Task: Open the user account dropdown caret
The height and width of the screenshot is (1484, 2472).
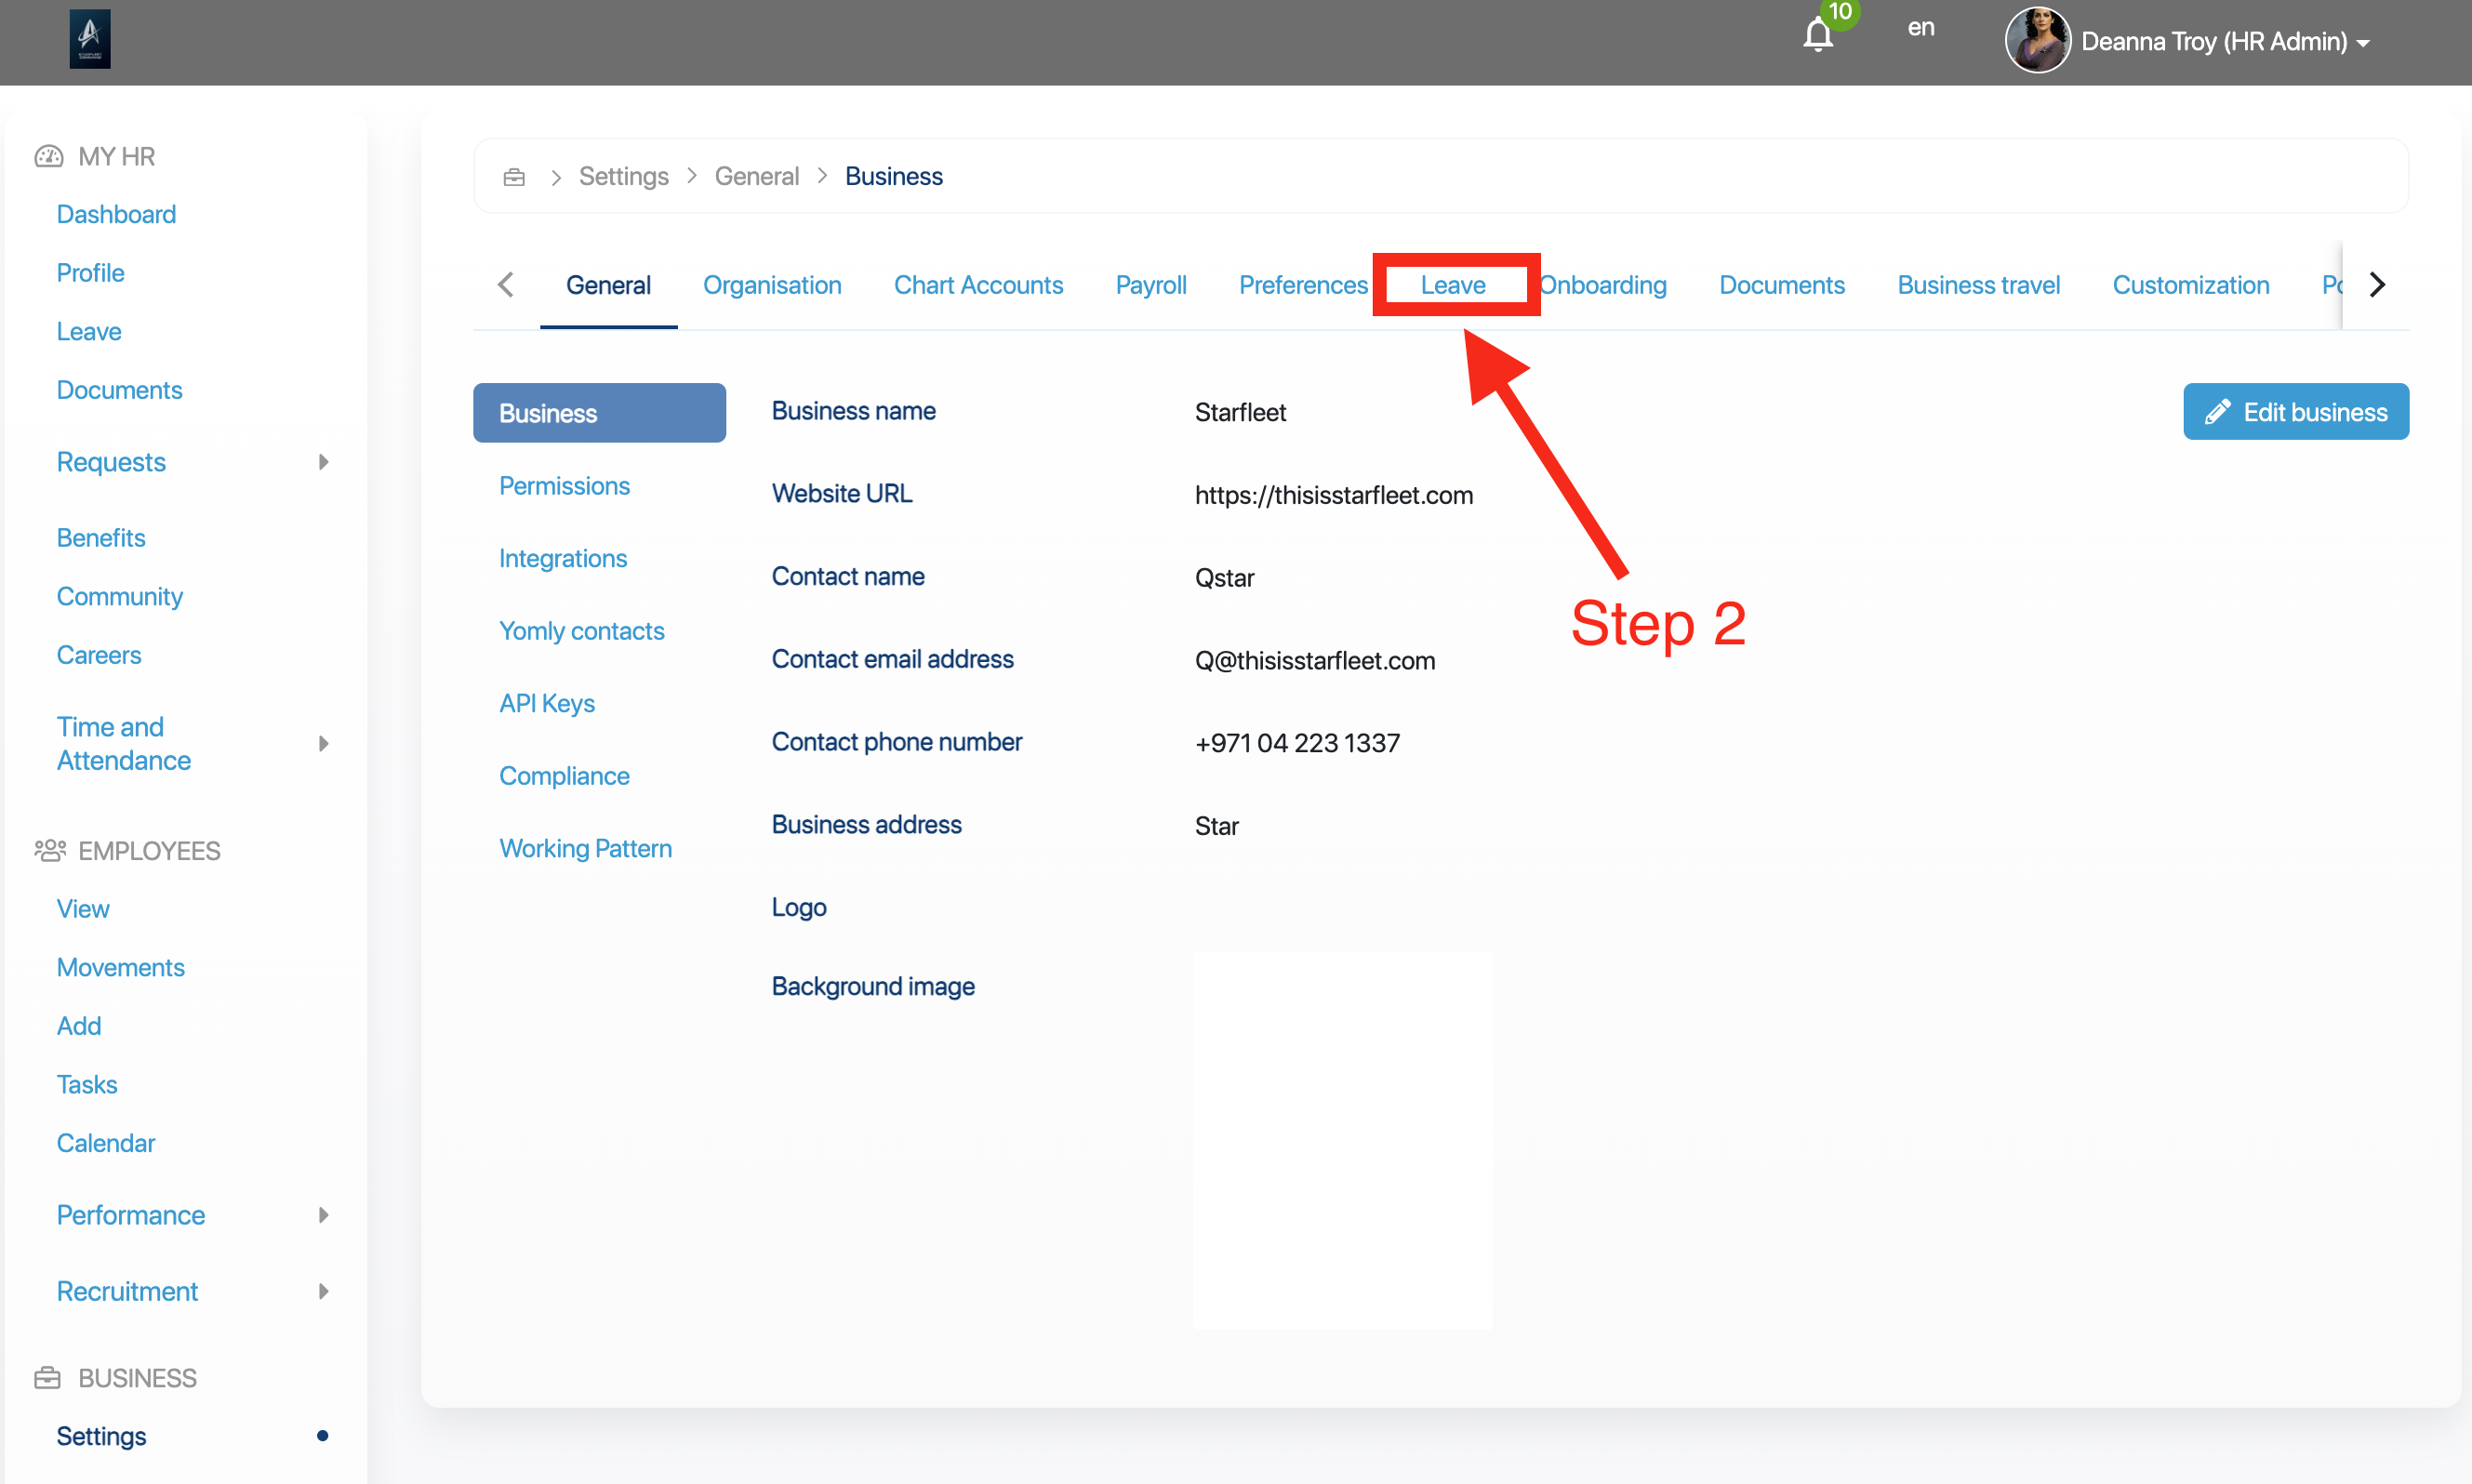Action: click(x=2364, y=43)
